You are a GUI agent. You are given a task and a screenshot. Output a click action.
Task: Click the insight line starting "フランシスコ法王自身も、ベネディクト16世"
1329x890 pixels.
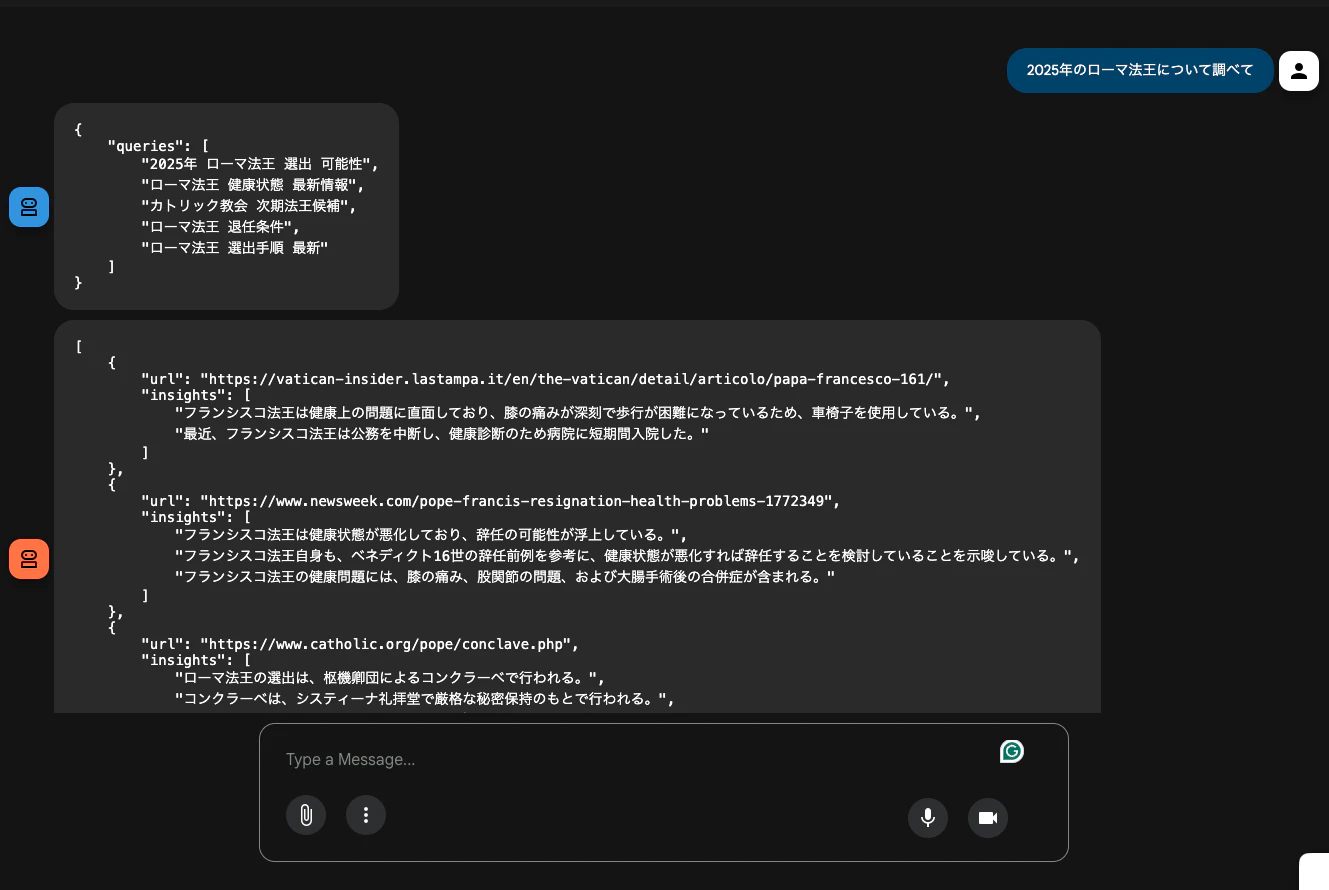(627, 556)
